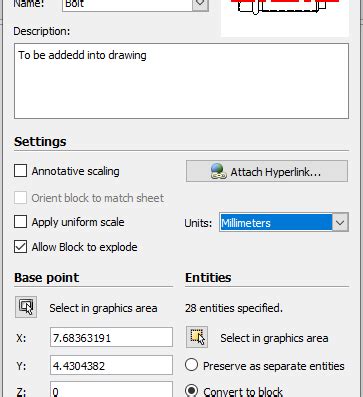The height and width of the screenshot is (397, 363).
Task: Click the Base point select in graphics area icon
Action: (x=26, y=307)
